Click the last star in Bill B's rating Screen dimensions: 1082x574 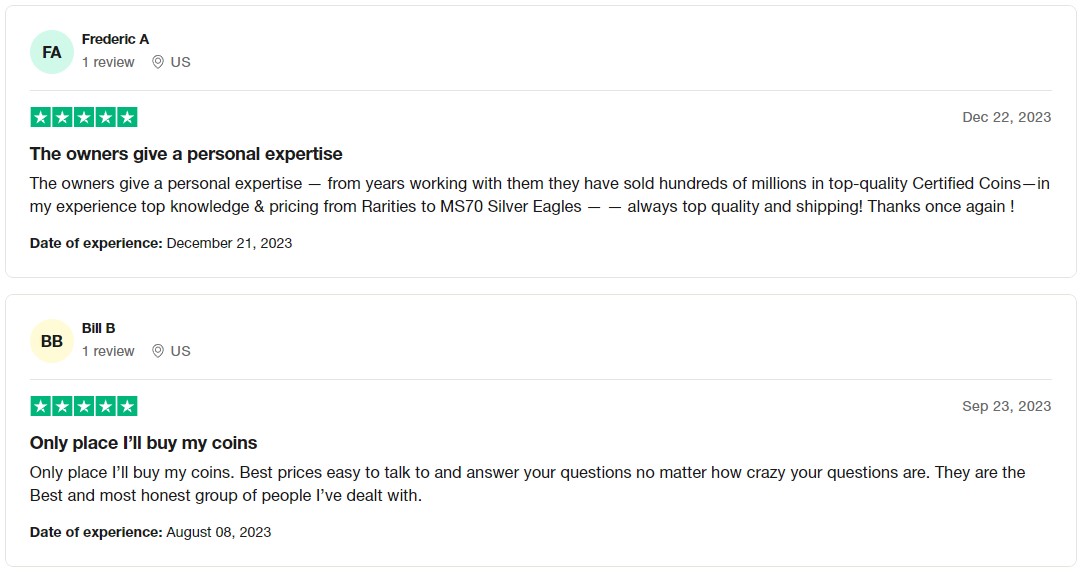[x=127, y=406]
